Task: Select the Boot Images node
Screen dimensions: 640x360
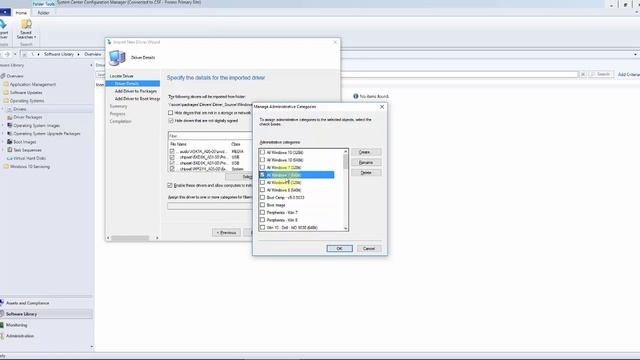Action: [24, 142]
